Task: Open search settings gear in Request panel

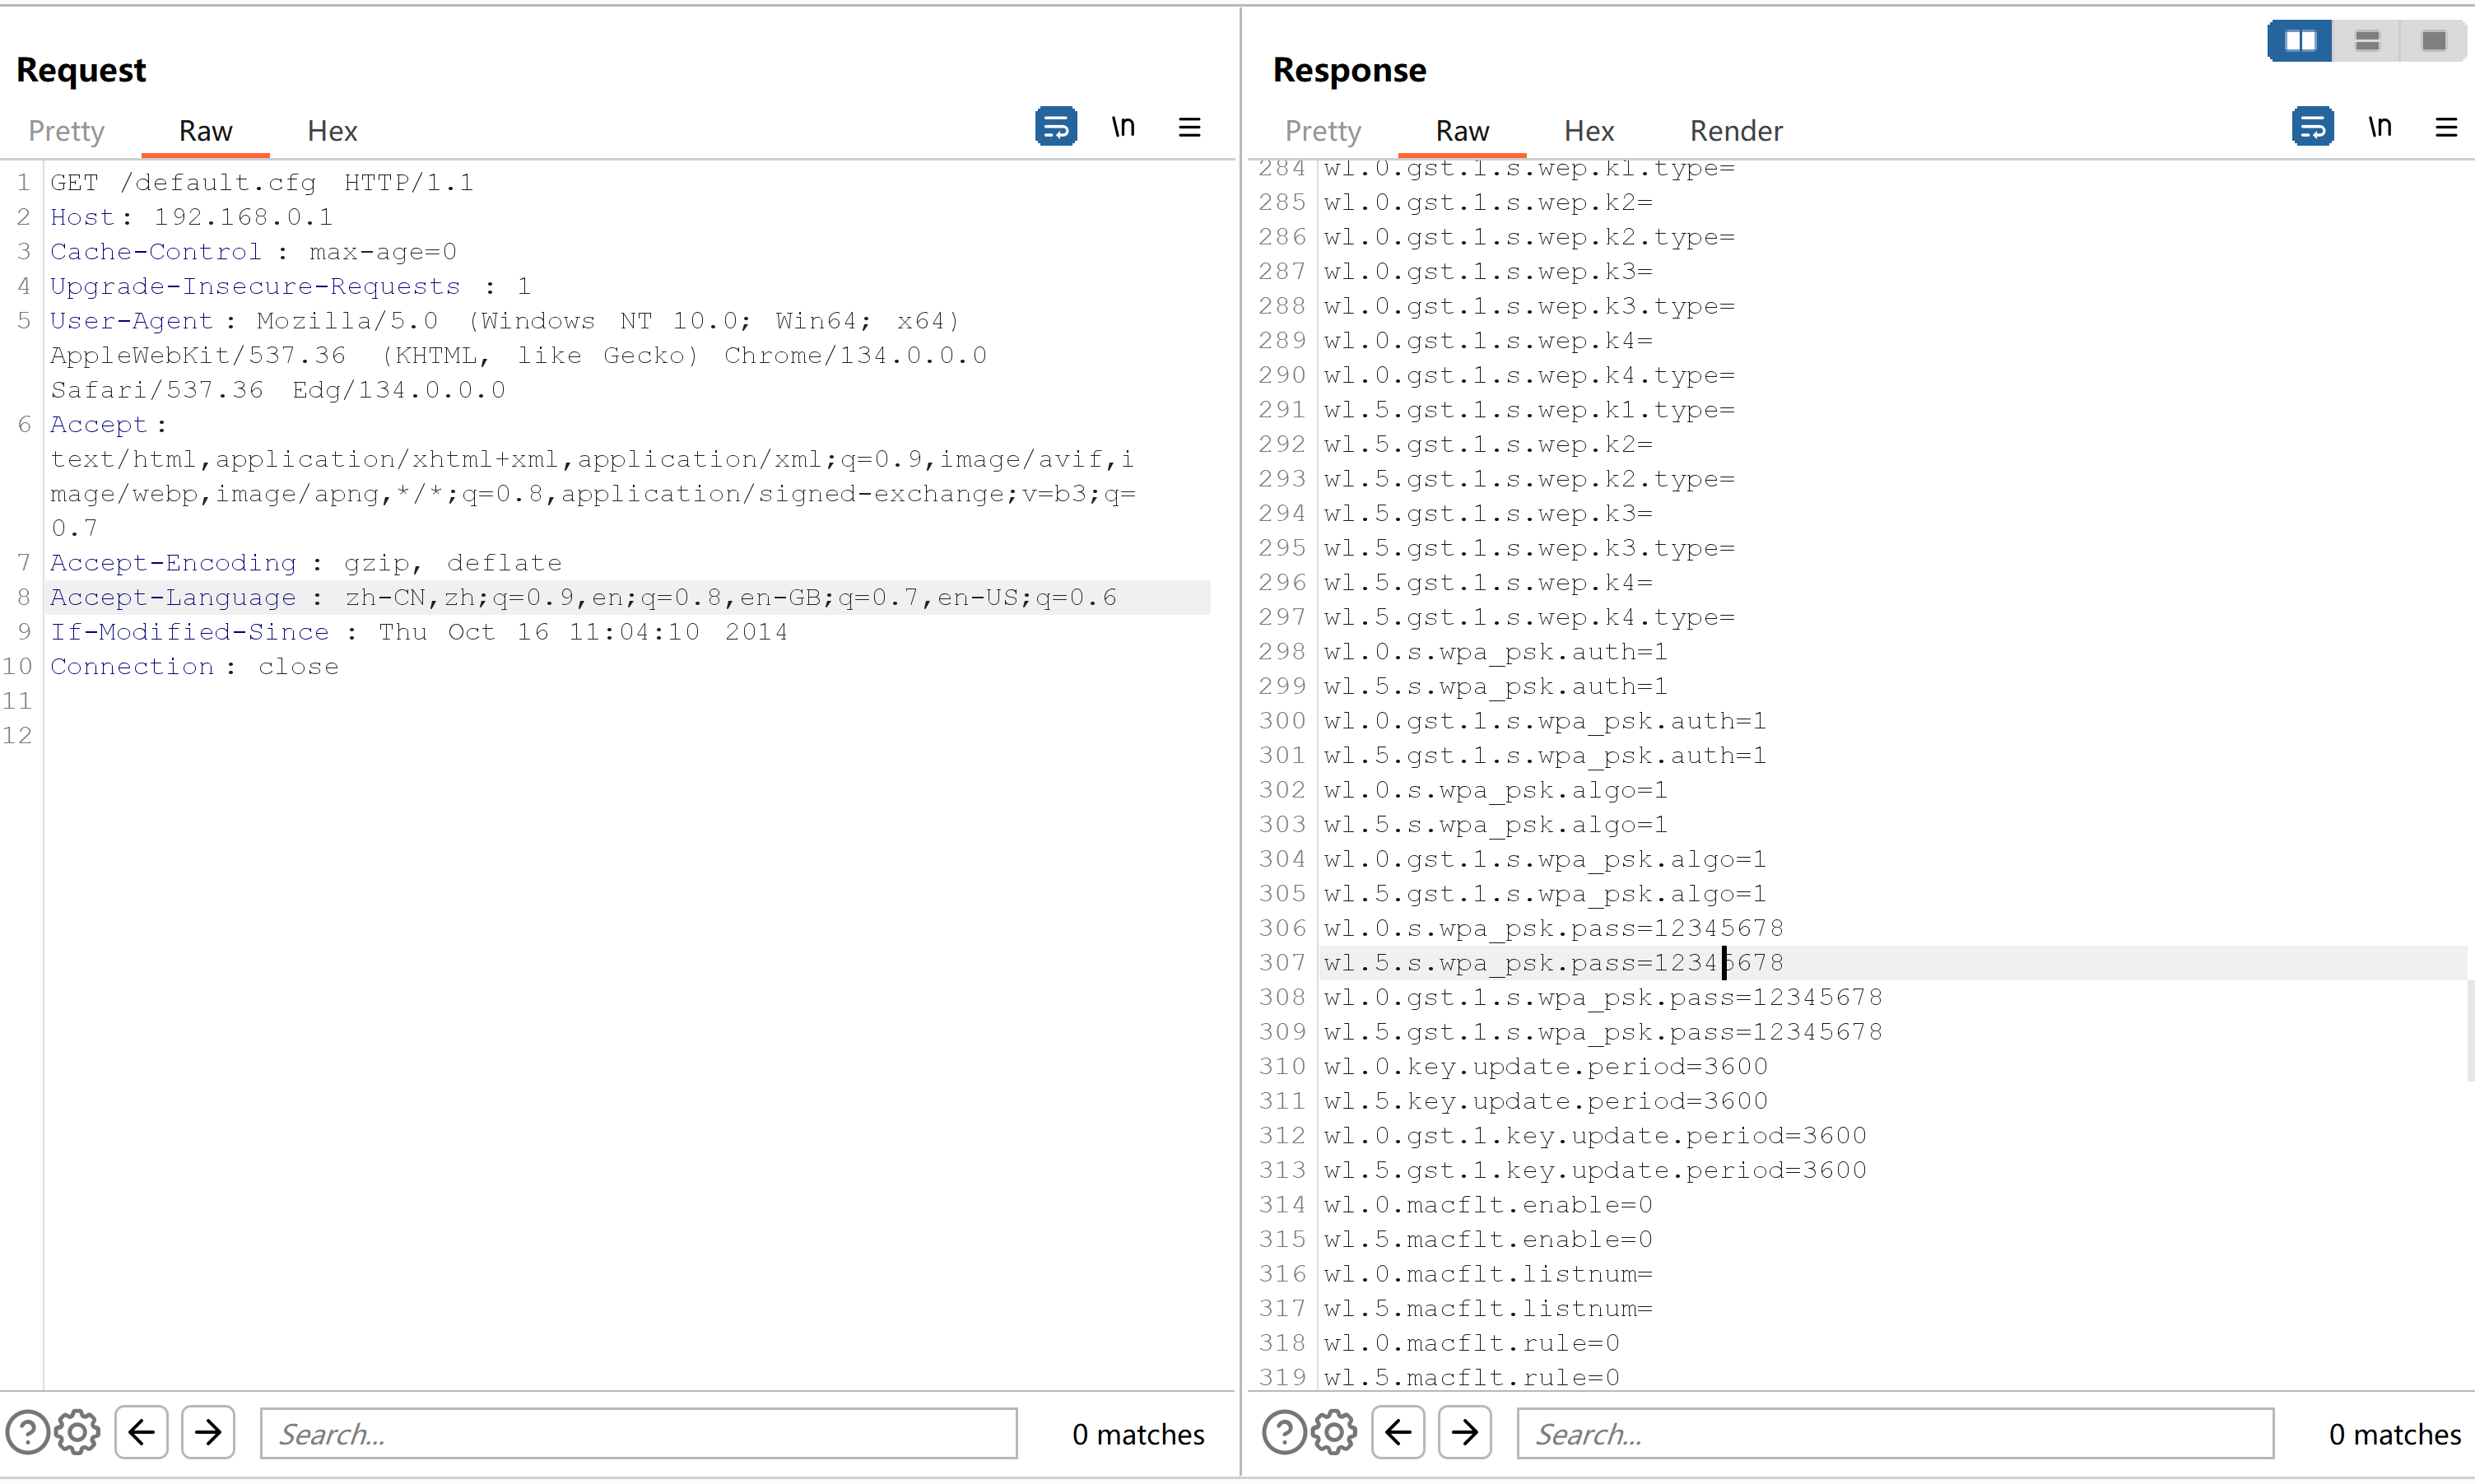Action: [78, 1432]
